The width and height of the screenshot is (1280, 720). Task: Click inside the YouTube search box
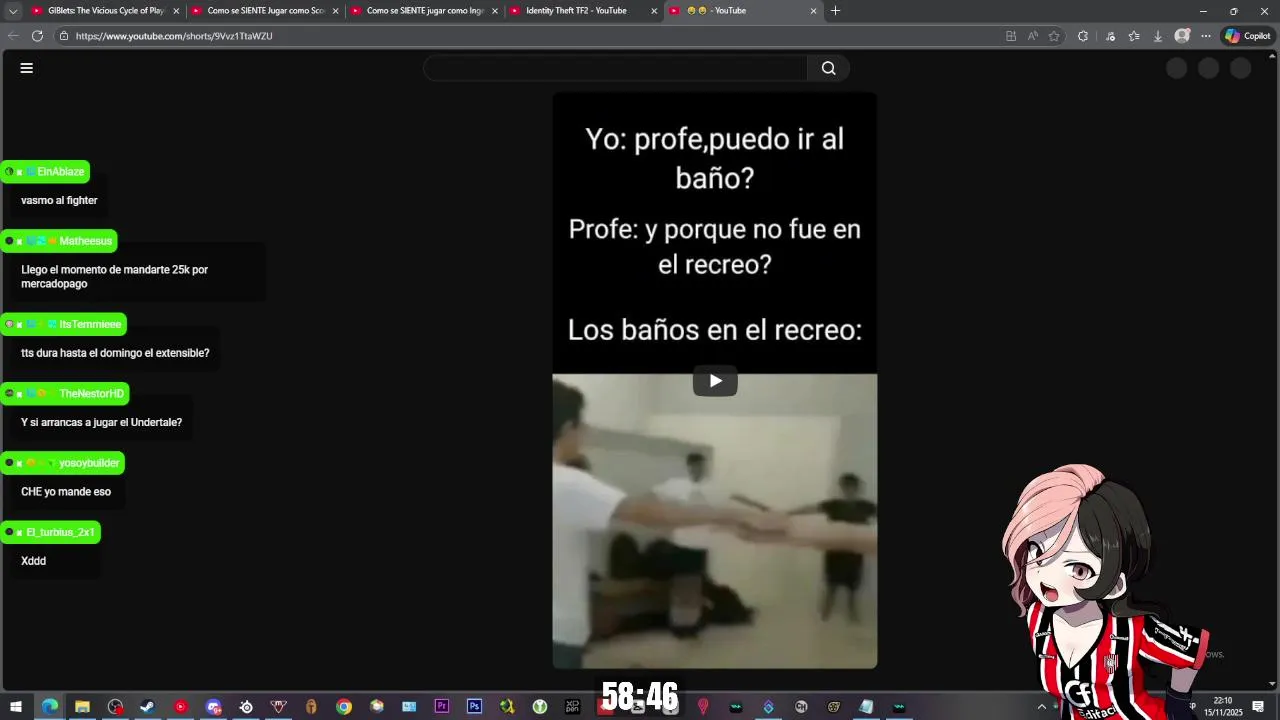(615, 68)
